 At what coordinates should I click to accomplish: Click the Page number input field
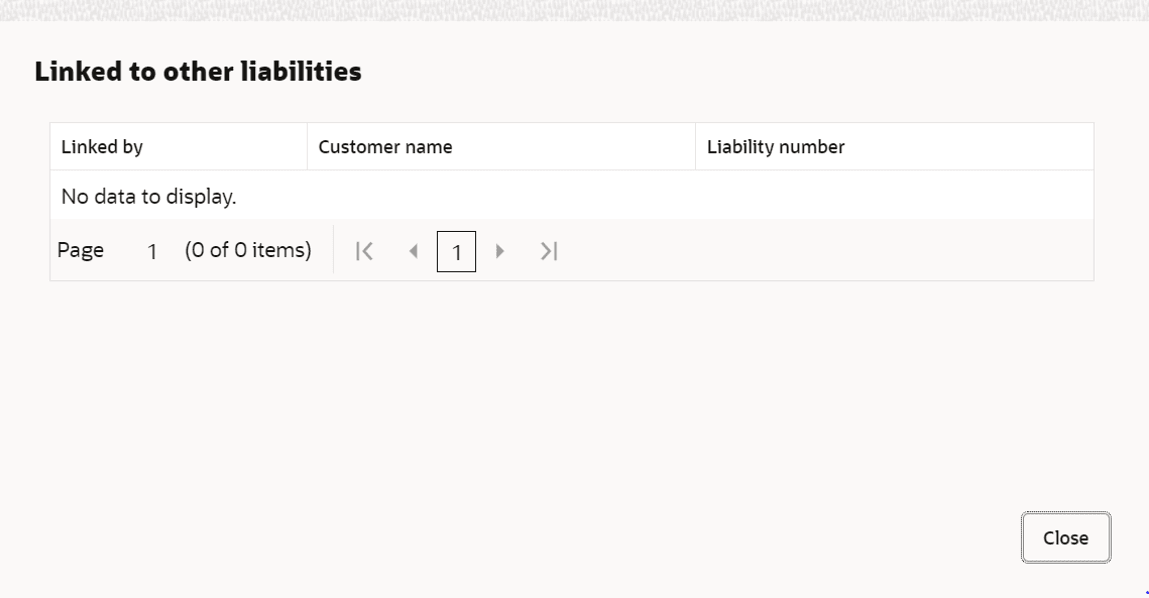click(152, 251)
